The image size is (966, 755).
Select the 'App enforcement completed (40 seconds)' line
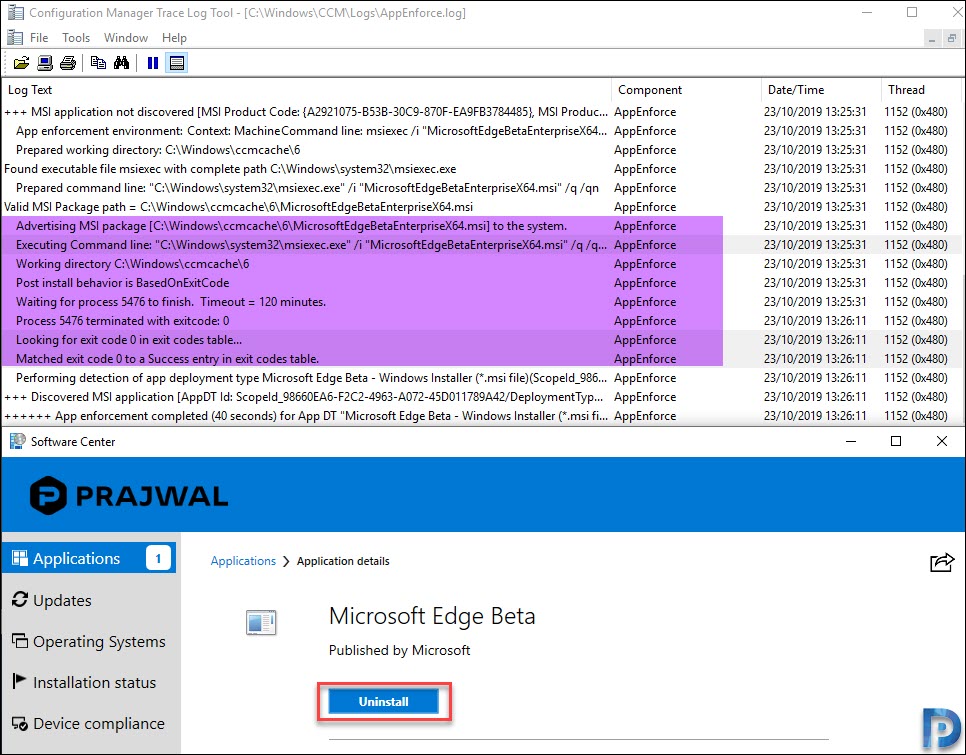click(482, 416)
